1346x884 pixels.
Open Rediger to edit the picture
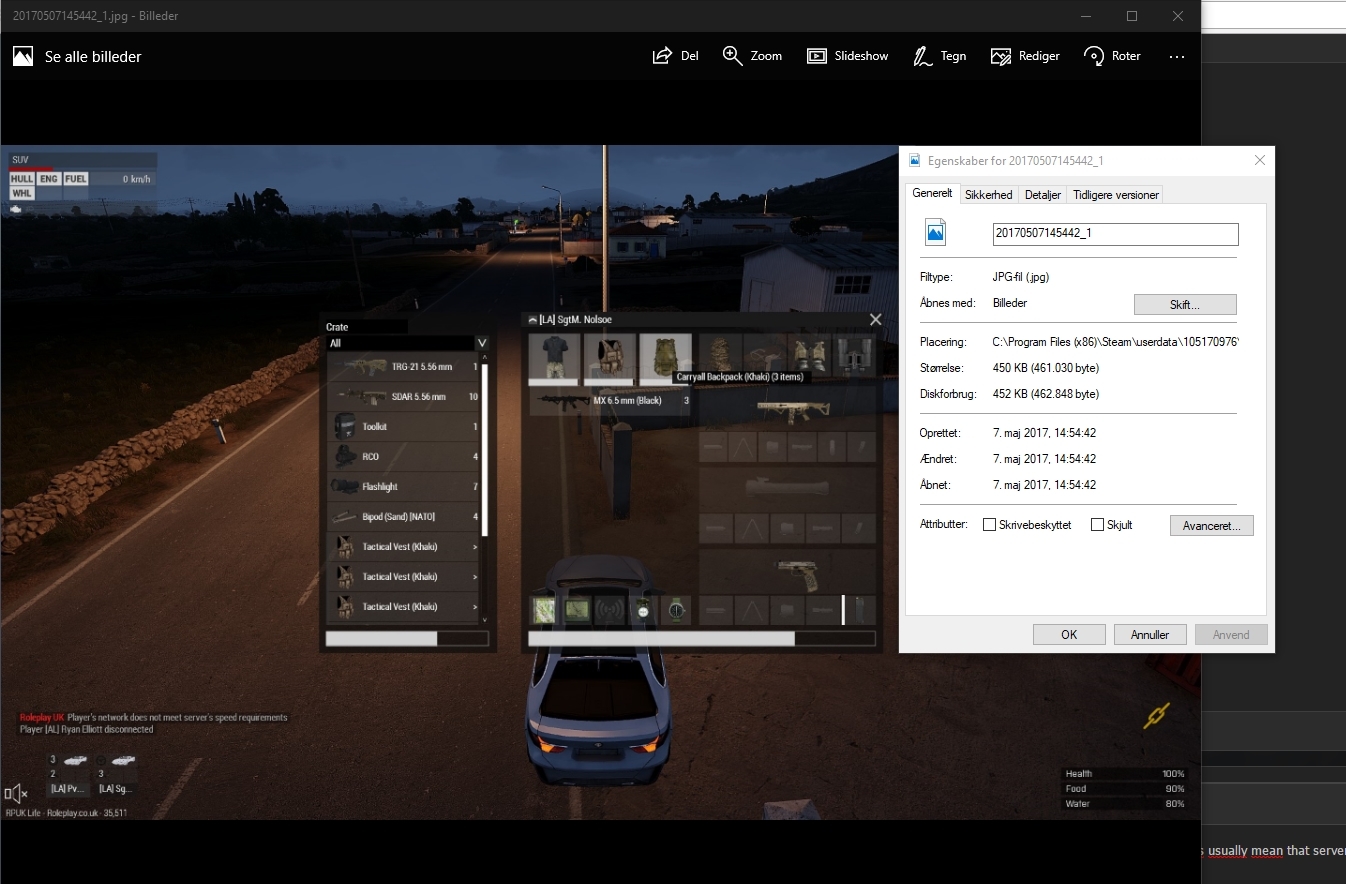click(x=1025, y=56)
